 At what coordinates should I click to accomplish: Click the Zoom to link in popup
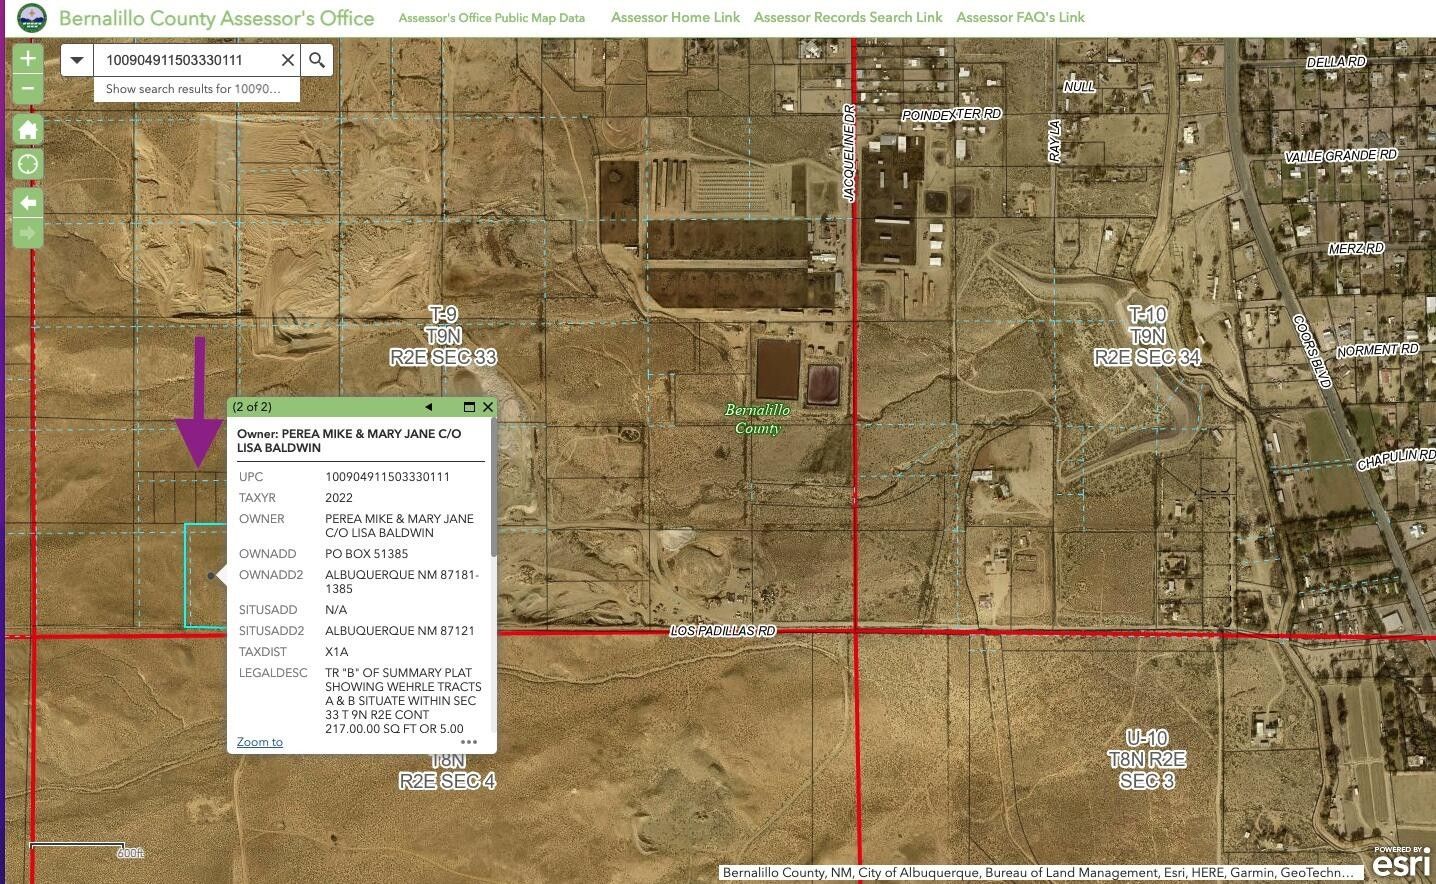(x=259, y=742)
